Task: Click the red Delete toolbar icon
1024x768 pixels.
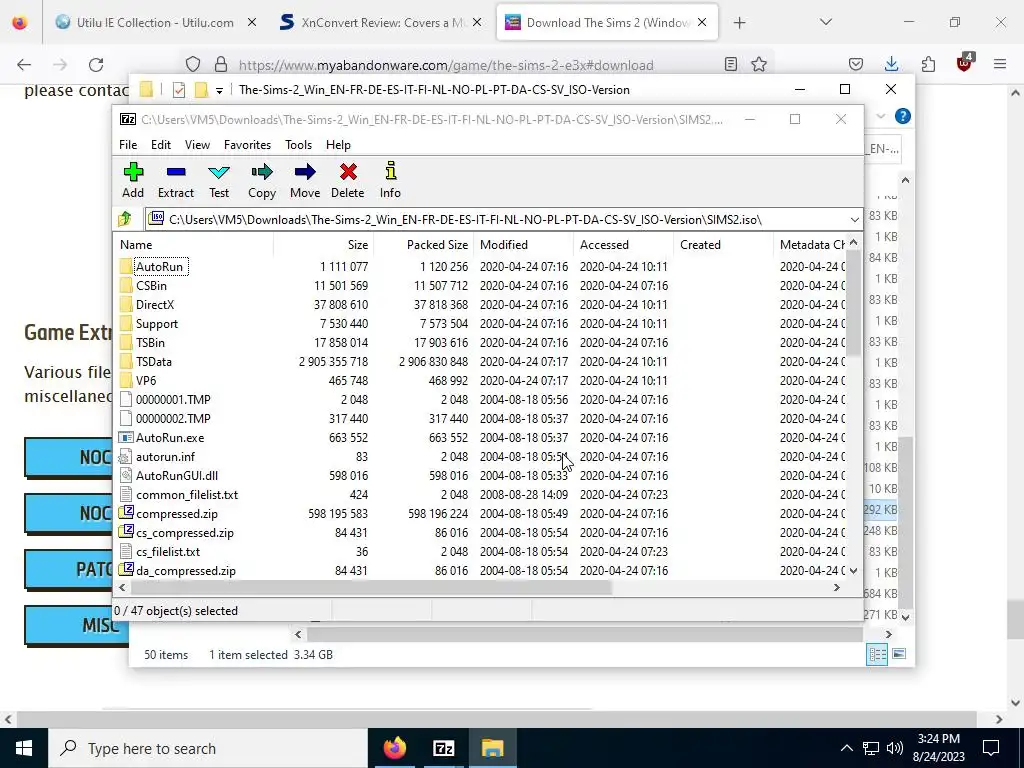Action: pos(347,180)
